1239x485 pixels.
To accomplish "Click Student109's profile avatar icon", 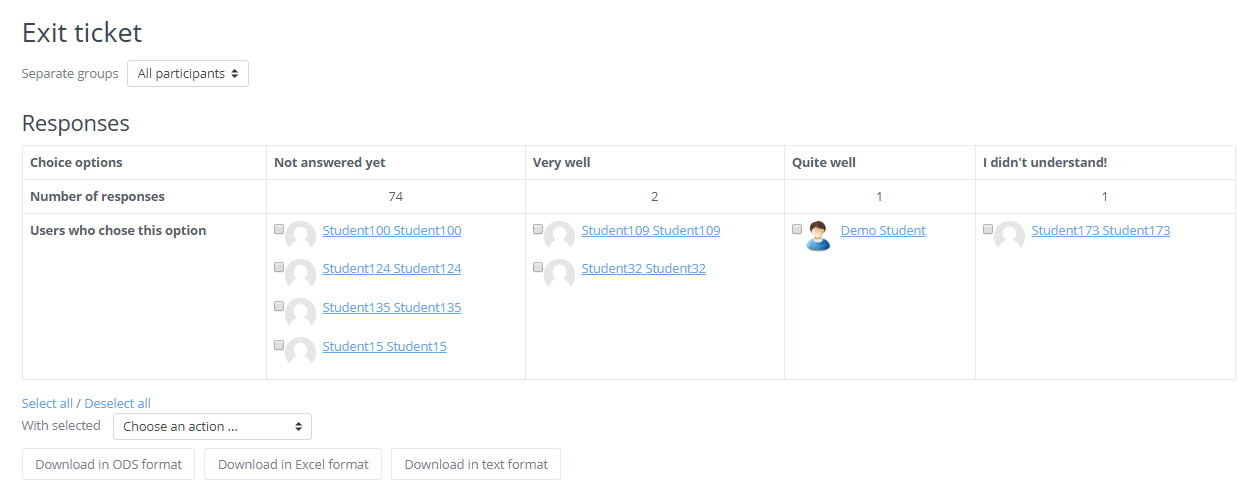I will click(x=559, y=236).
